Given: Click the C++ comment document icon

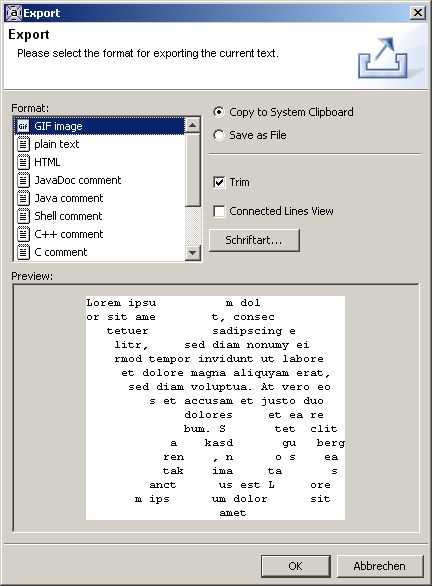Looking at the screenshot, I should (23, 234).
